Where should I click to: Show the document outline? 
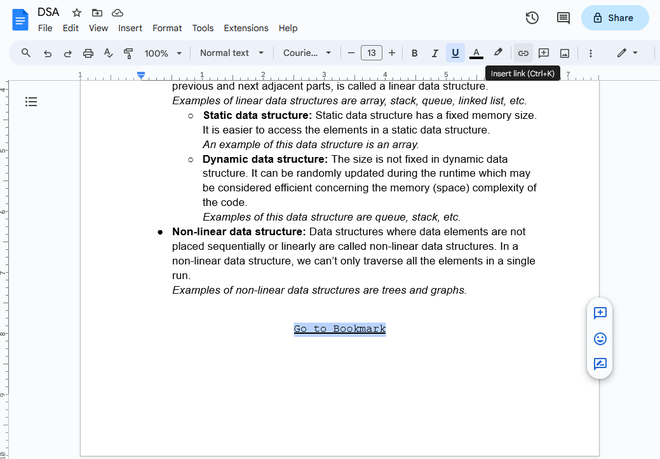pos(31,101)
